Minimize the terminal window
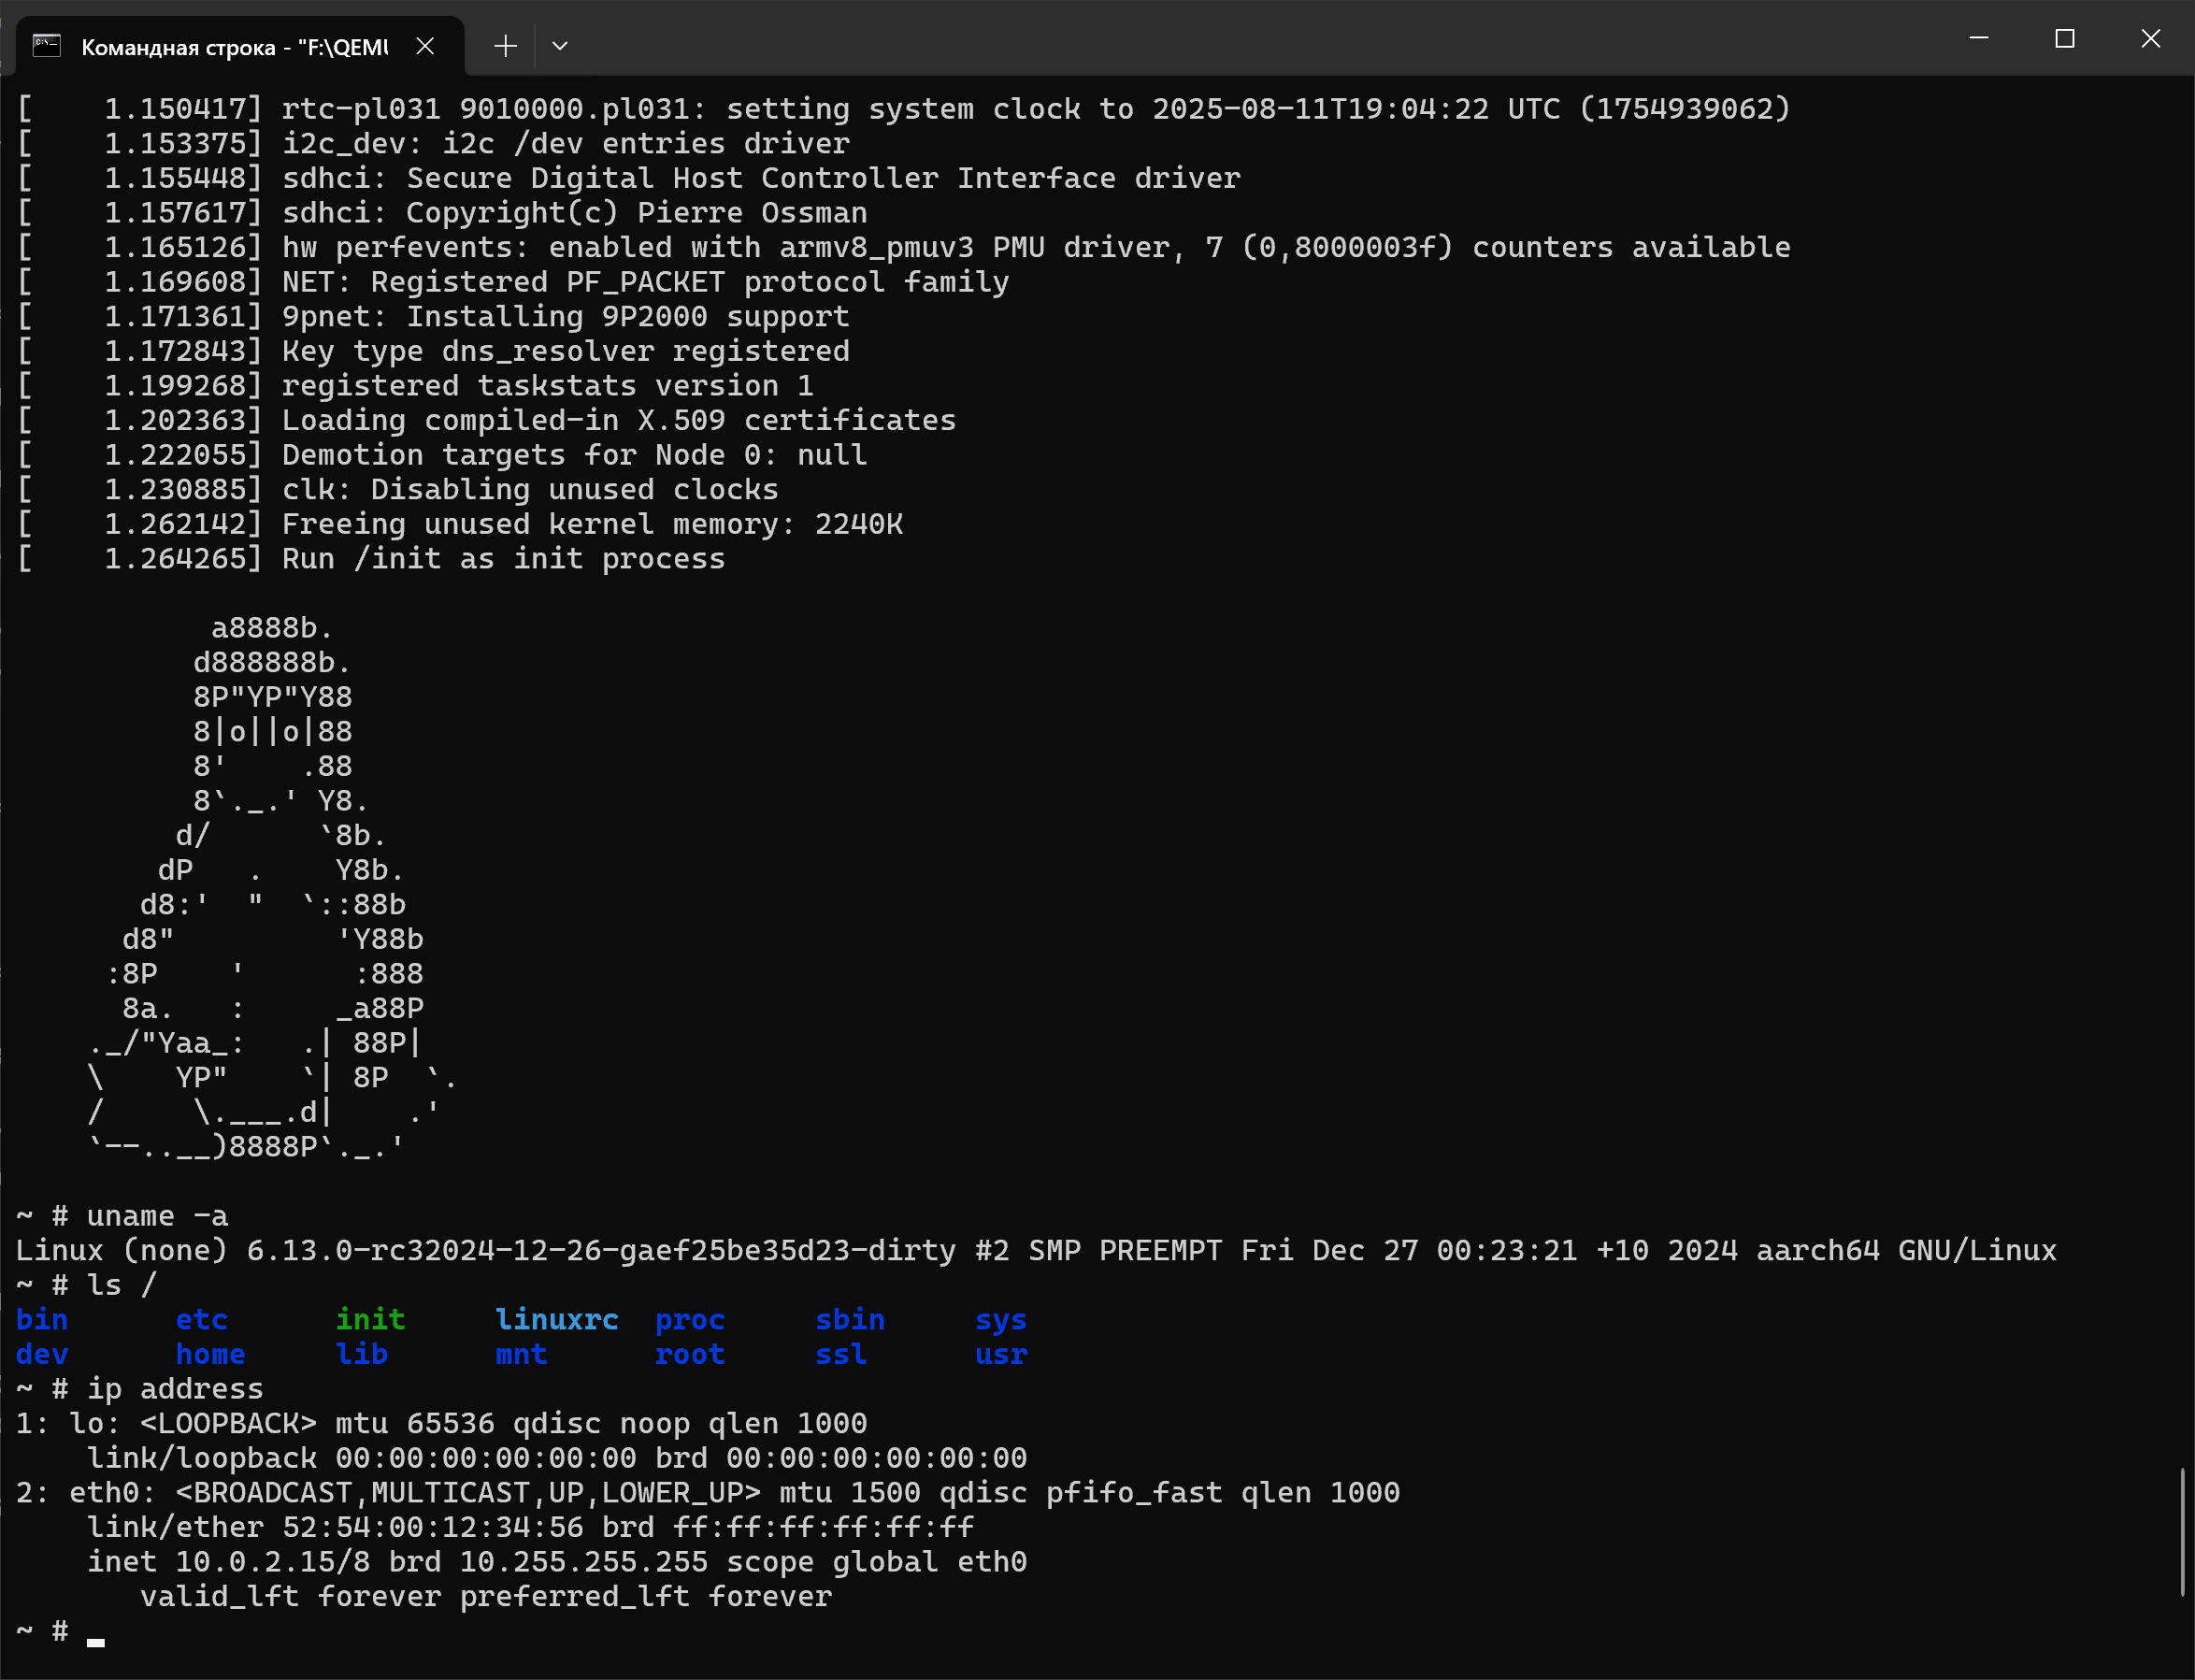The height and width of the screenshot is (1680, 2195). pos(1978,39)
